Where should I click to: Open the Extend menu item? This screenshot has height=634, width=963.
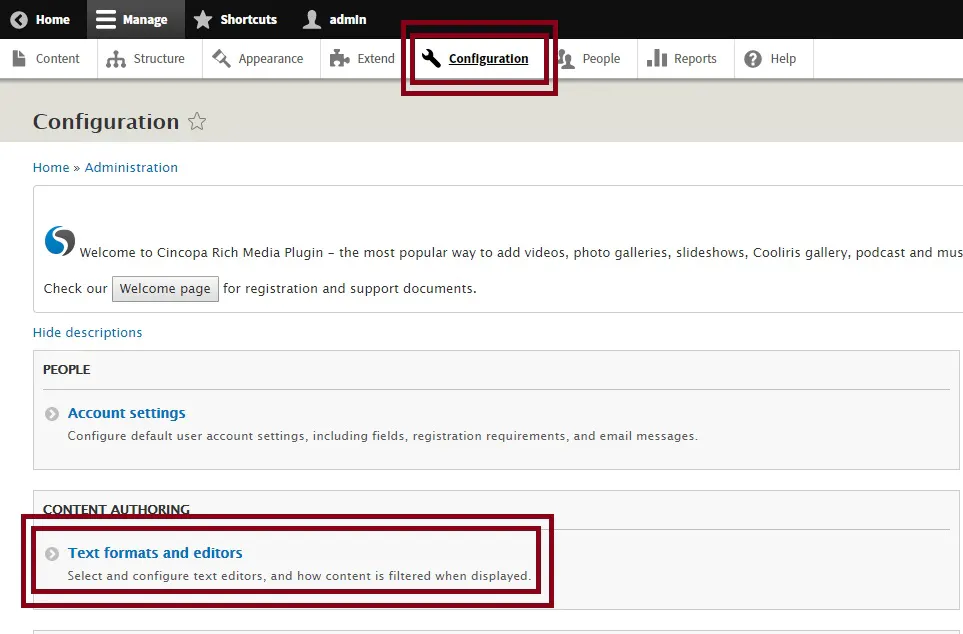[x=366, y=58]
